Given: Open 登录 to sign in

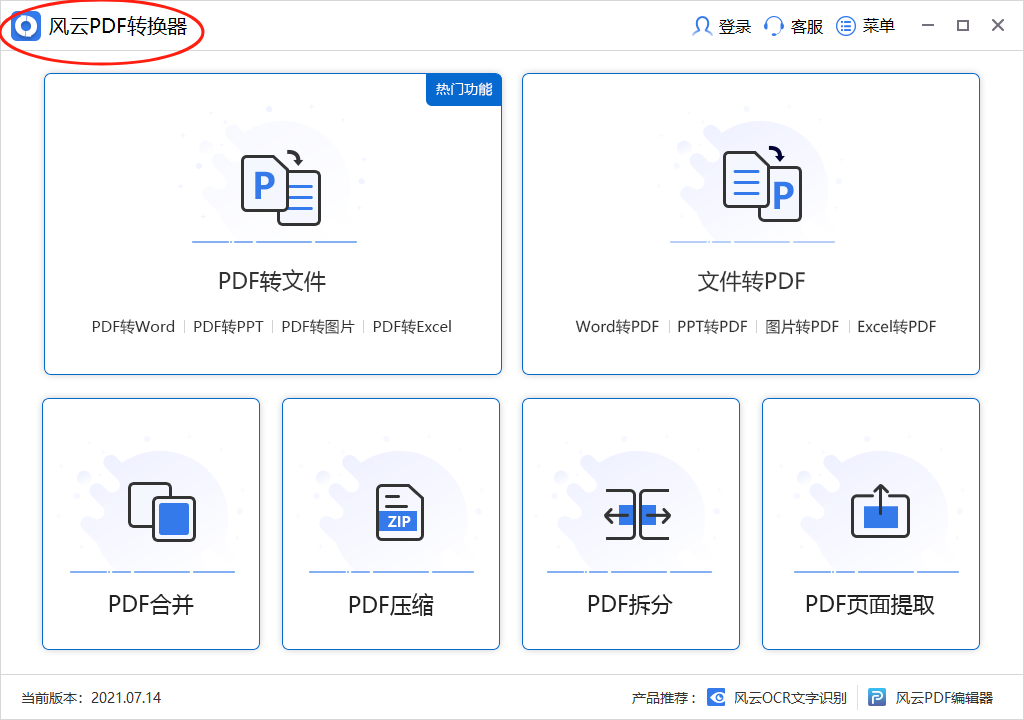Looking at the screenshot, I should pos(735,27).
